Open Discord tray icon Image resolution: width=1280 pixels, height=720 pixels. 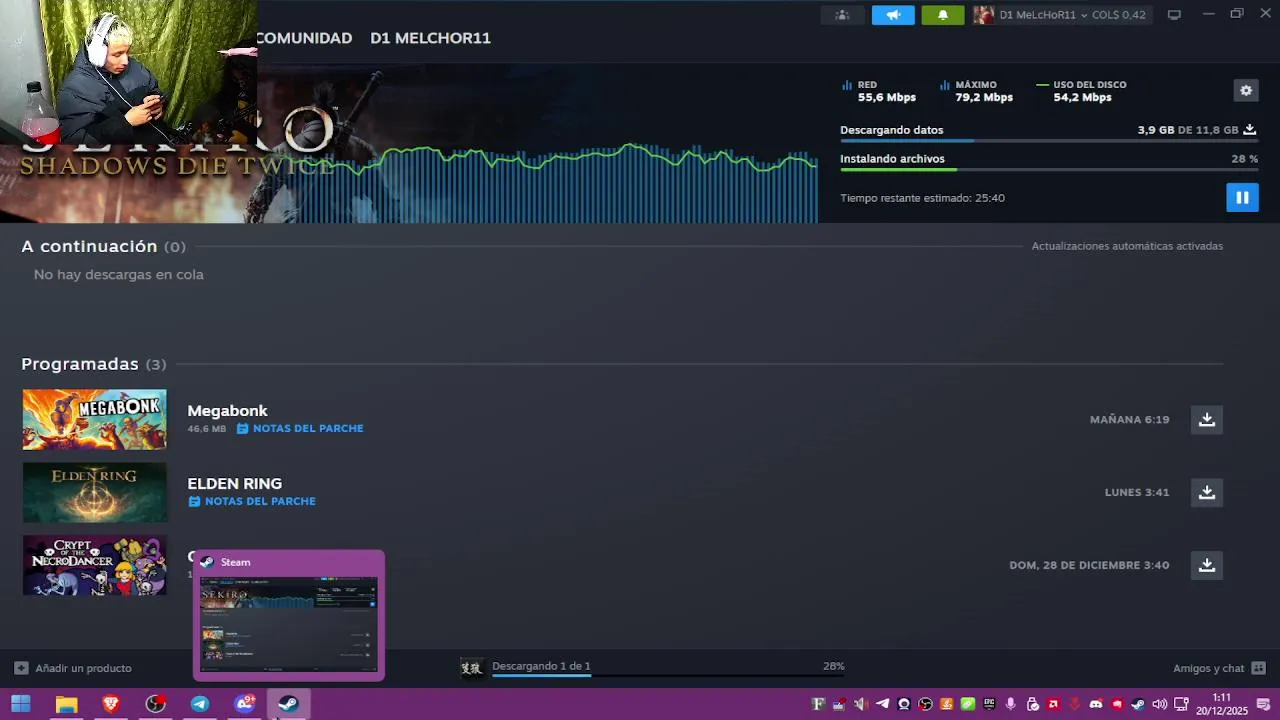[x=1096, y=705]
